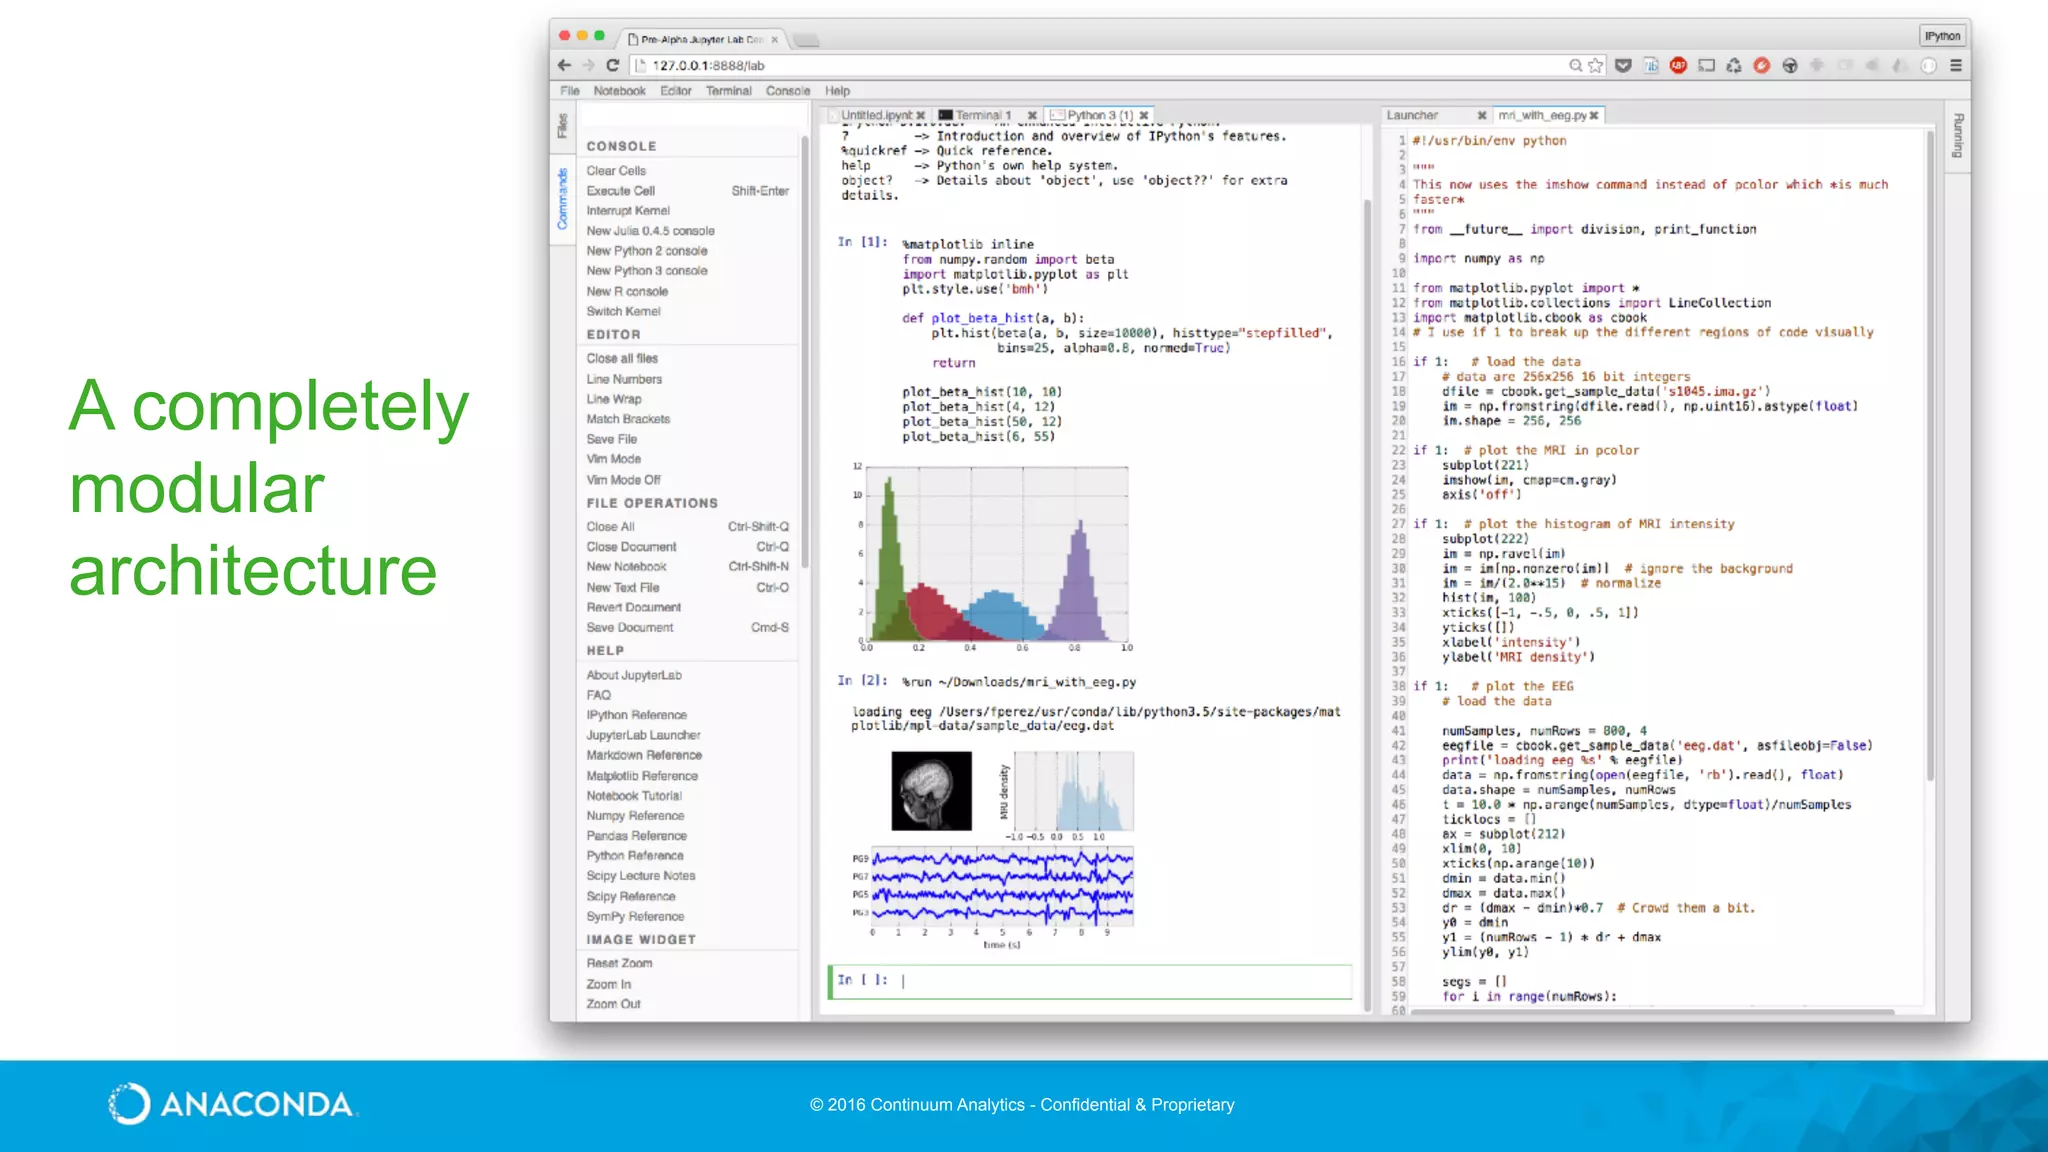
Task: Open the Chrome hamburger menu
Action: tap(1955, 65)
